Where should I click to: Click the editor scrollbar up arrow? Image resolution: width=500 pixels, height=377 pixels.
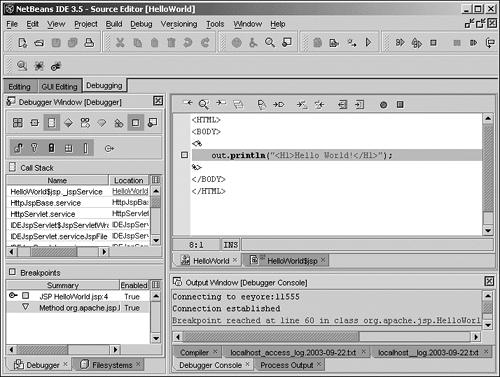488,118
